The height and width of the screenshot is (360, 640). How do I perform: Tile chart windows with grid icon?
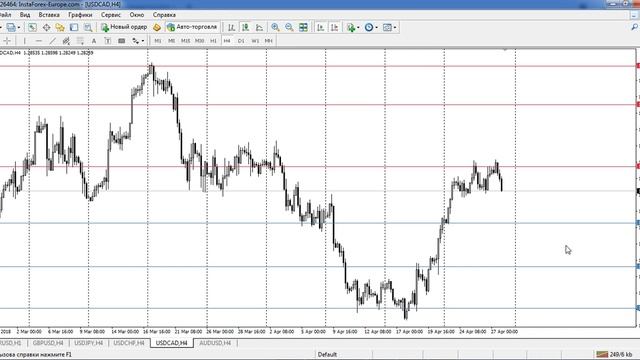[303, 27]
